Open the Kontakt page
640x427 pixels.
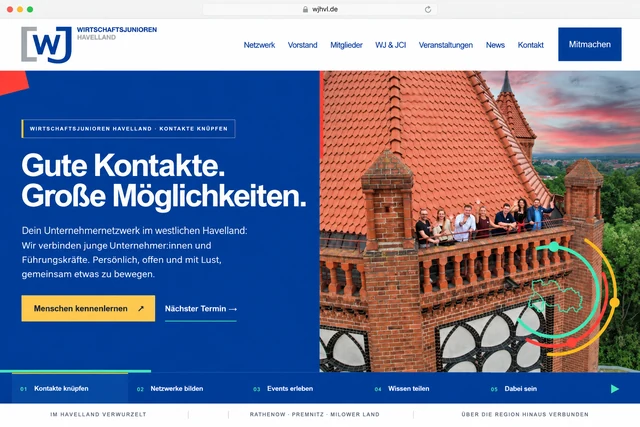(531, 45)
